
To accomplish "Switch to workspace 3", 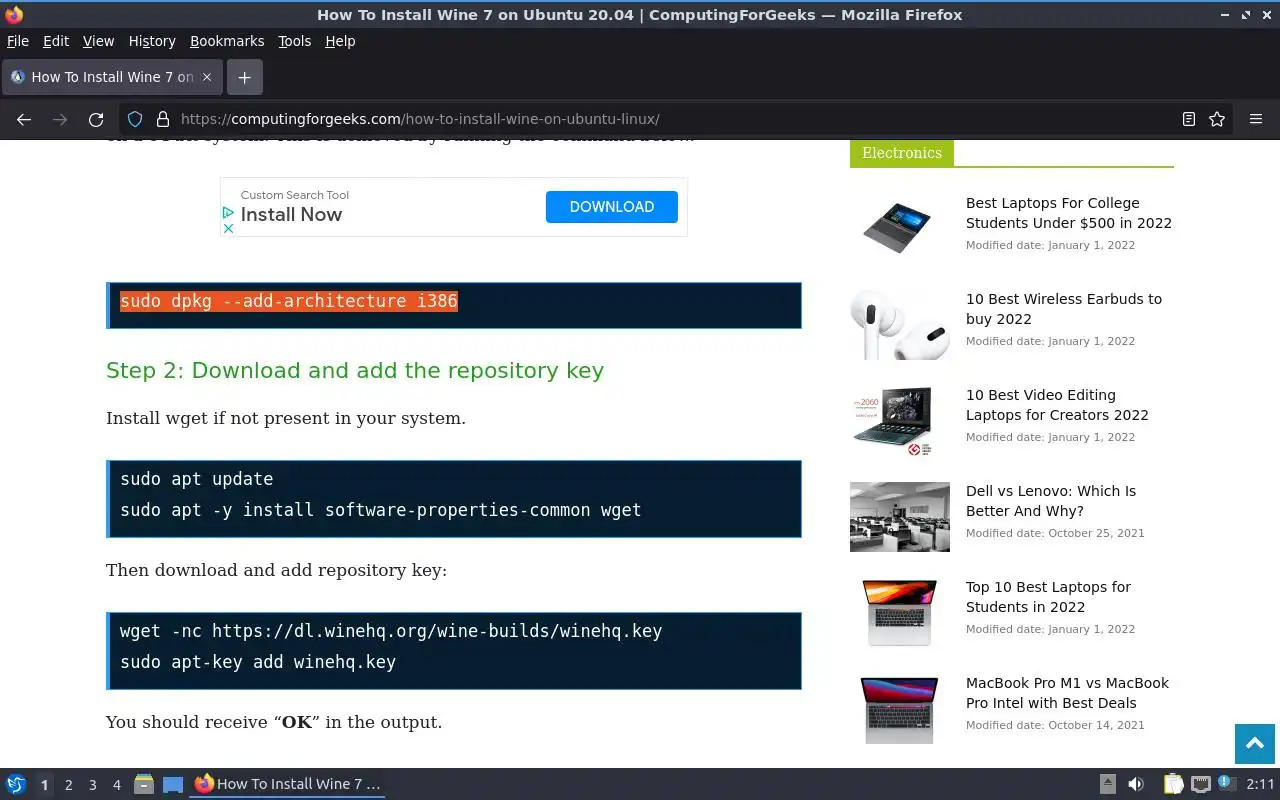I will coord(92,785).
